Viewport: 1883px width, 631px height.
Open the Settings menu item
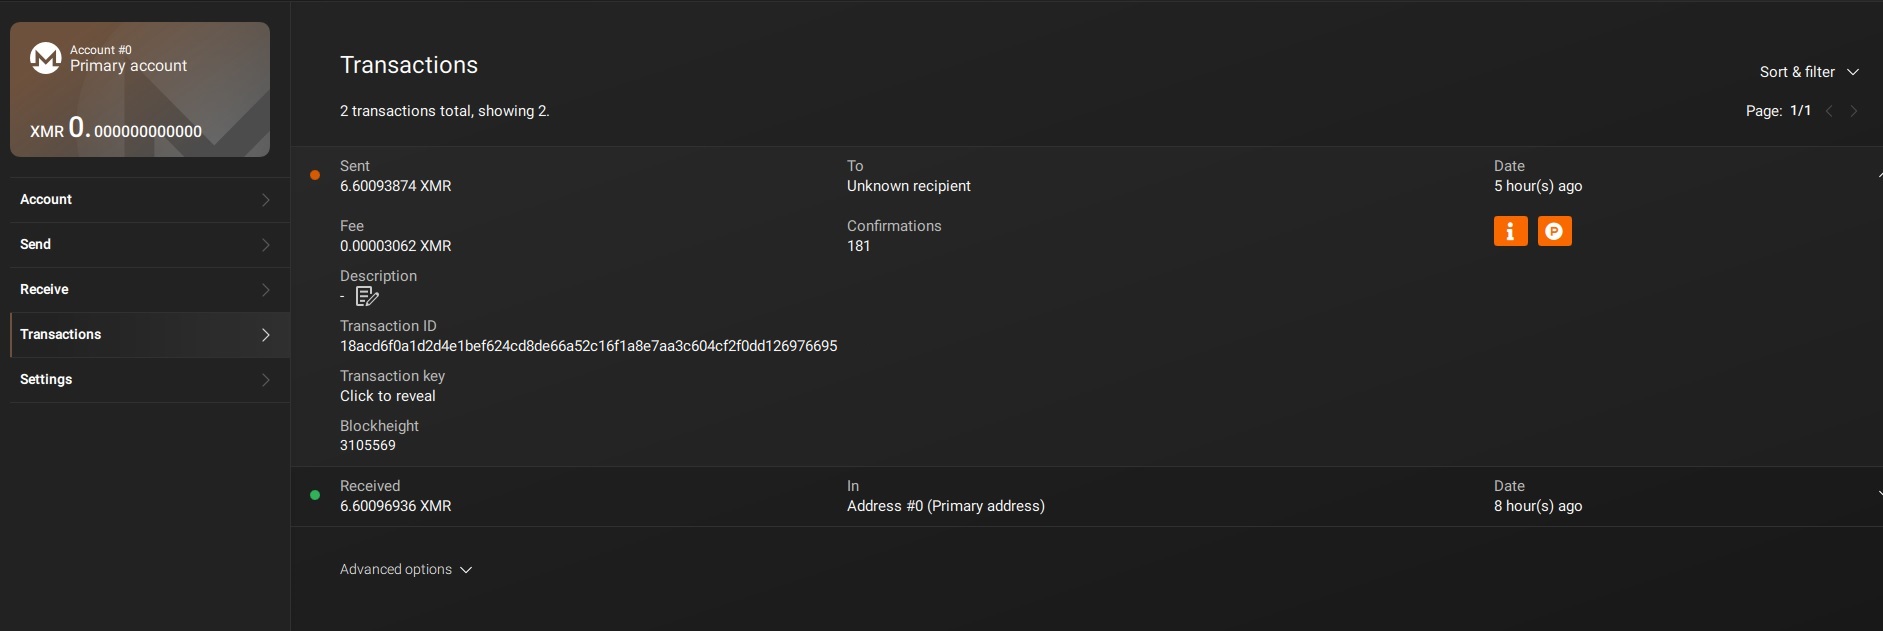[145, 379]
